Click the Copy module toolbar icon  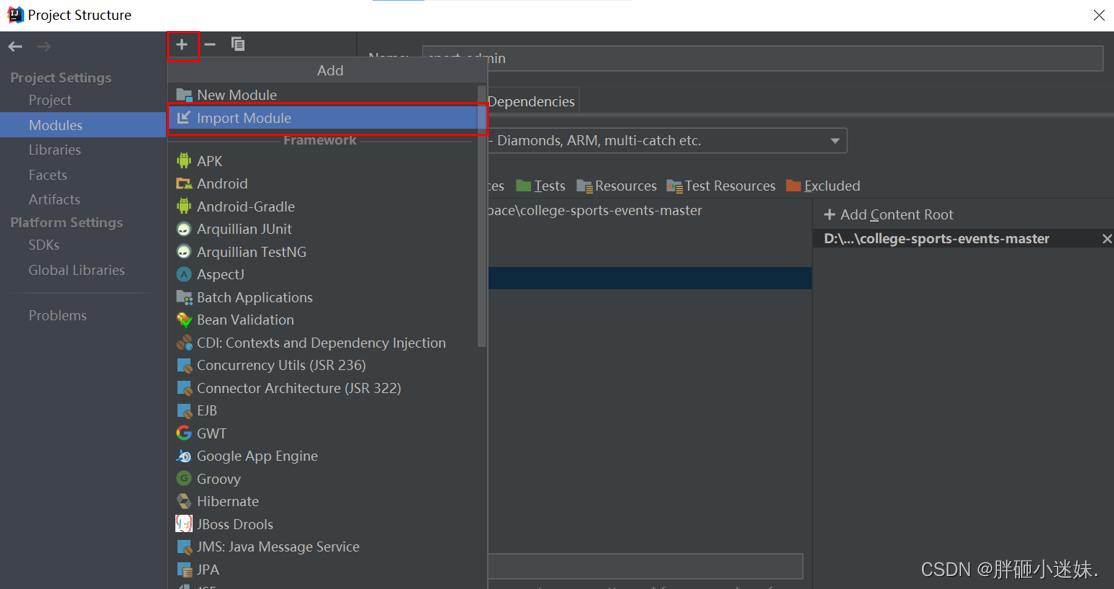pos(238,45)
